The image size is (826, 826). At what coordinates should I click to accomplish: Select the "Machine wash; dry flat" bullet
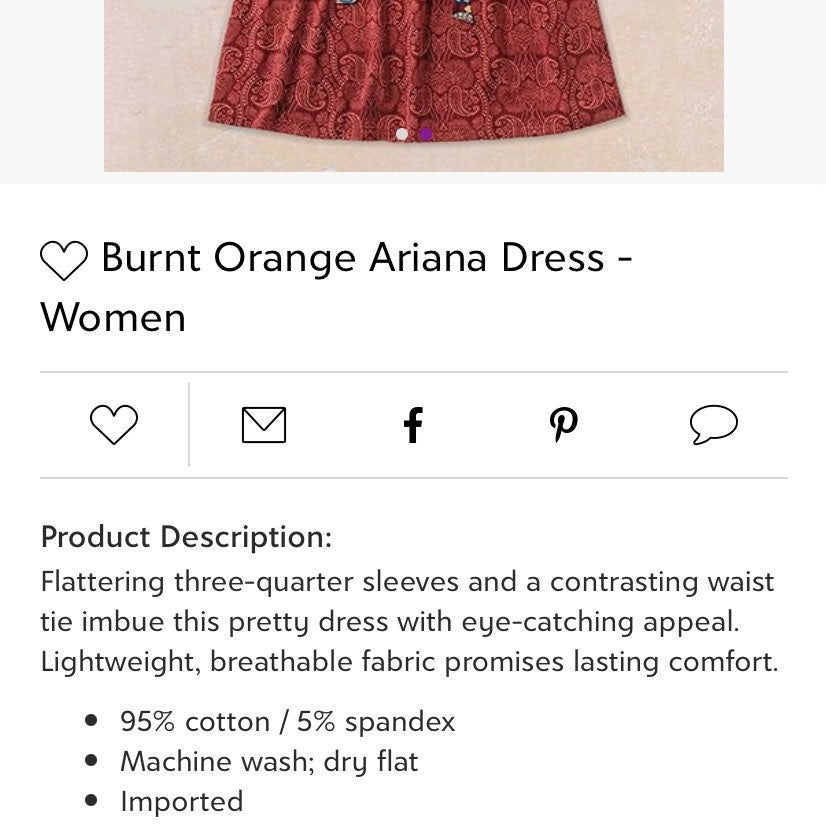pyautogui.click(x=269, y=762)
